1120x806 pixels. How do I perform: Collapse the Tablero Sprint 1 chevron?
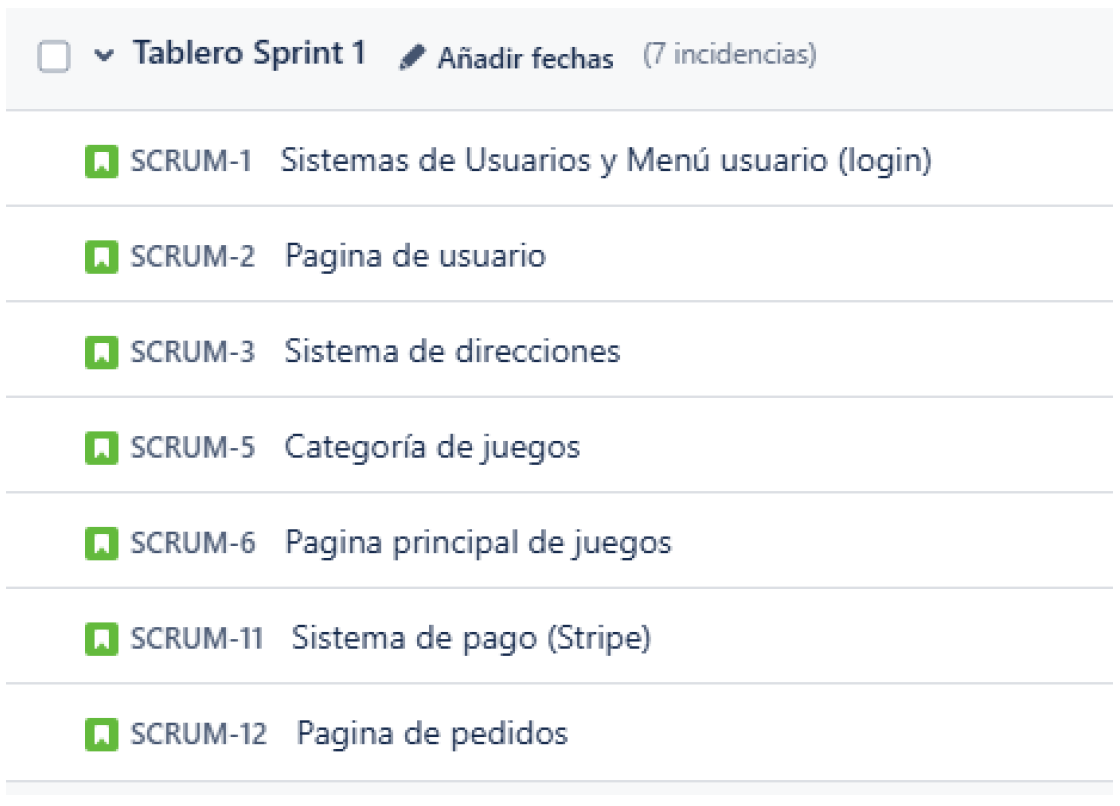(x=104, y=56)
